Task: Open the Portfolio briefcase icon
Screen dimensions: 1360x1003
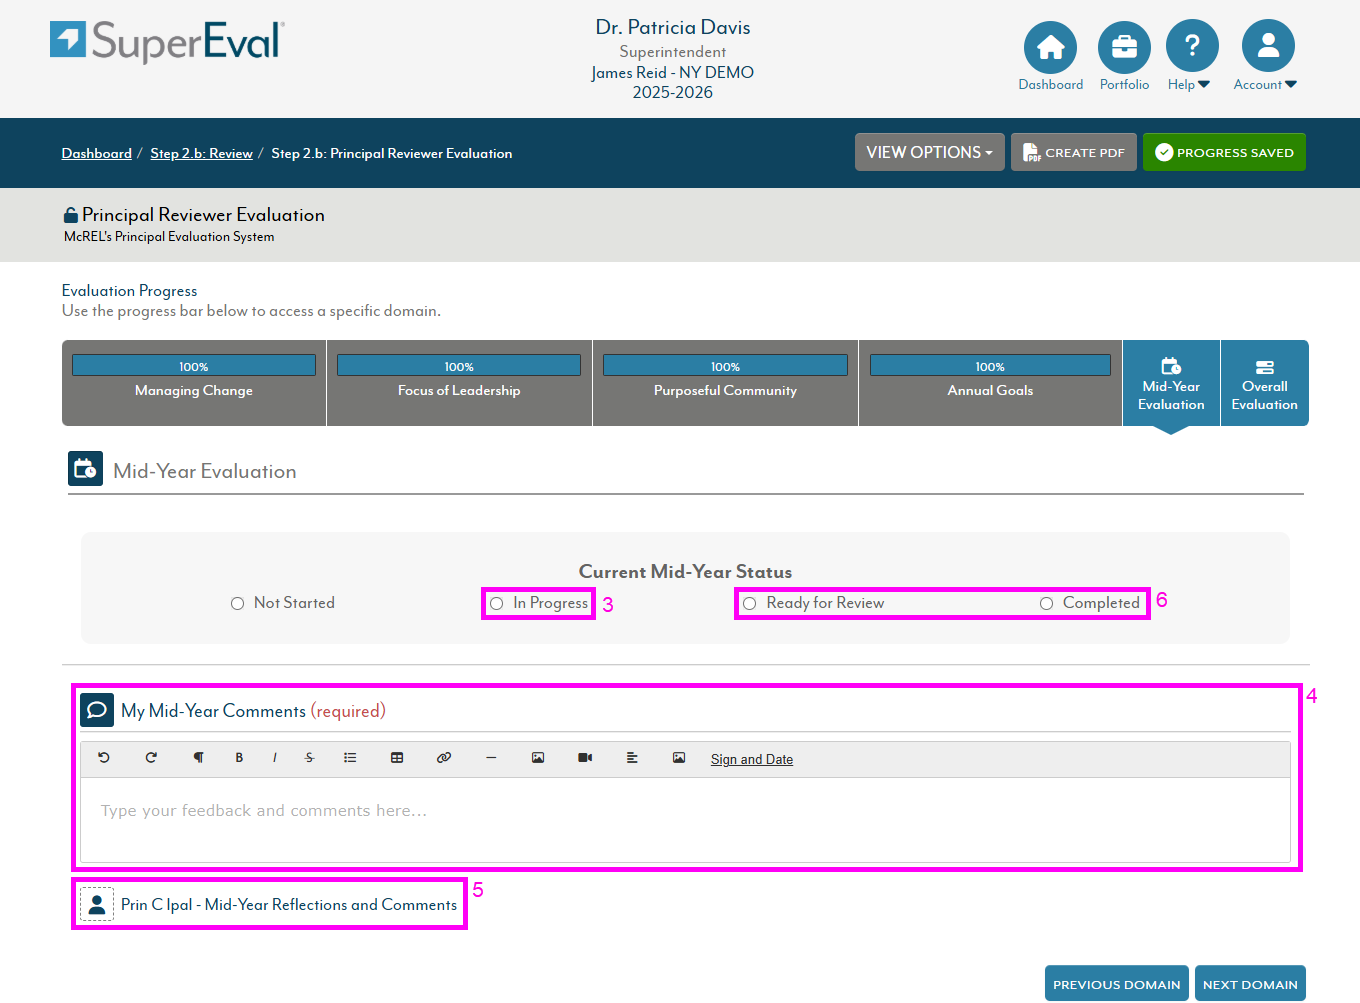Action: click(1124, 47)
